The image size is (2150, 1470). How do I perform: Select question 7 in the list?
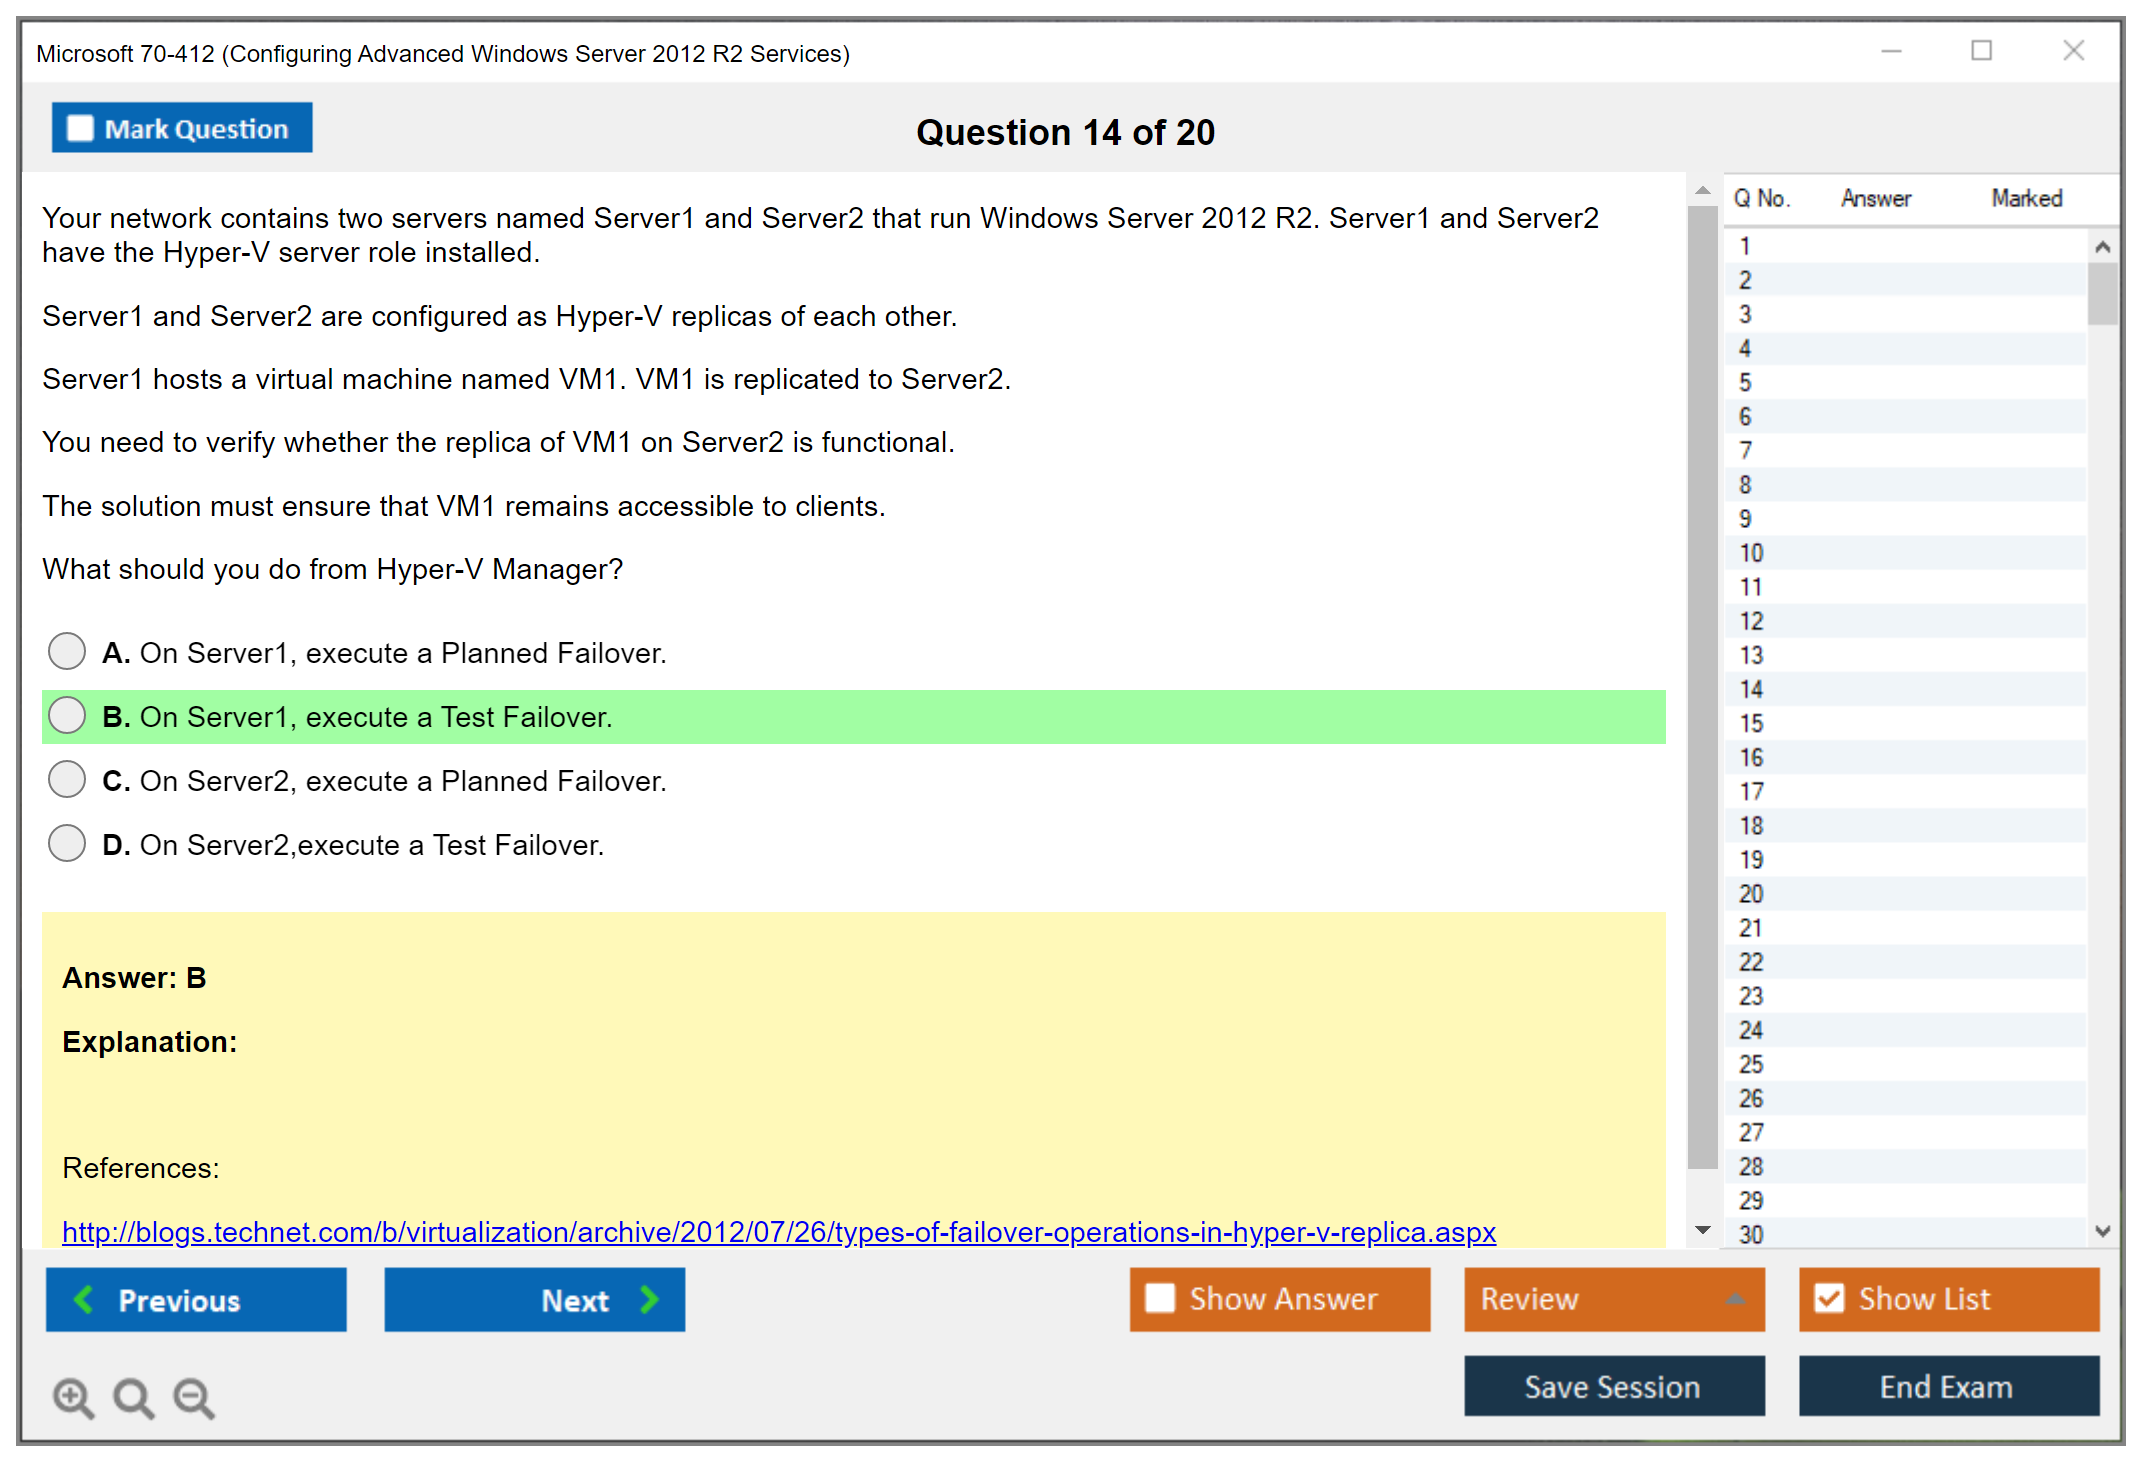coord(1745,450)
